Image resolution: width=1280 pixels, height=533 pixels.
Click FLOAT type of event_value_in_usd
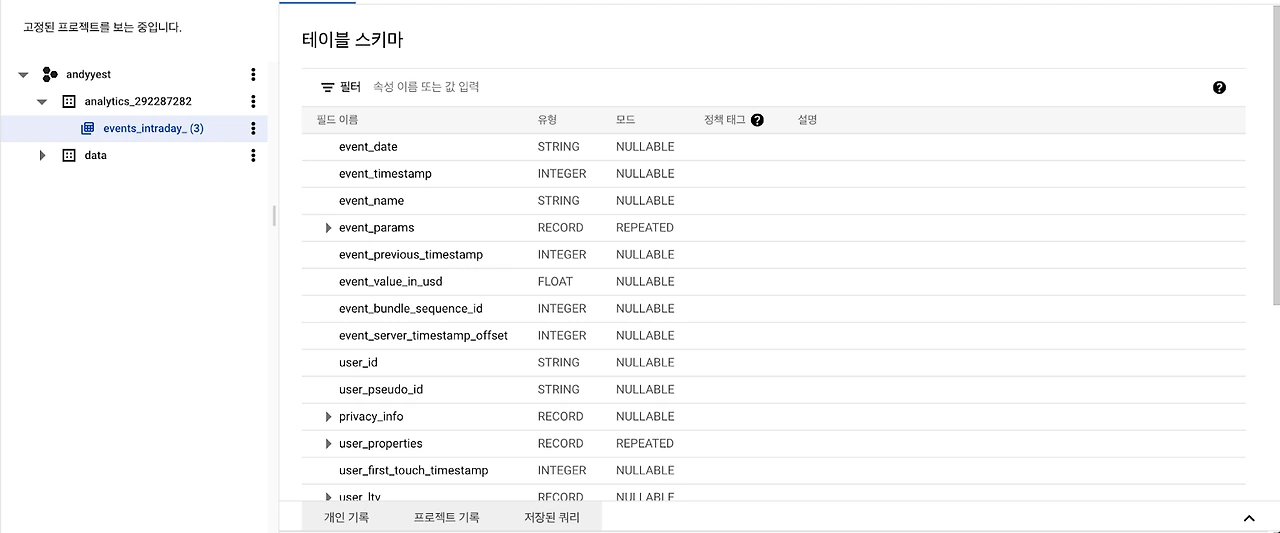(555, 282)
